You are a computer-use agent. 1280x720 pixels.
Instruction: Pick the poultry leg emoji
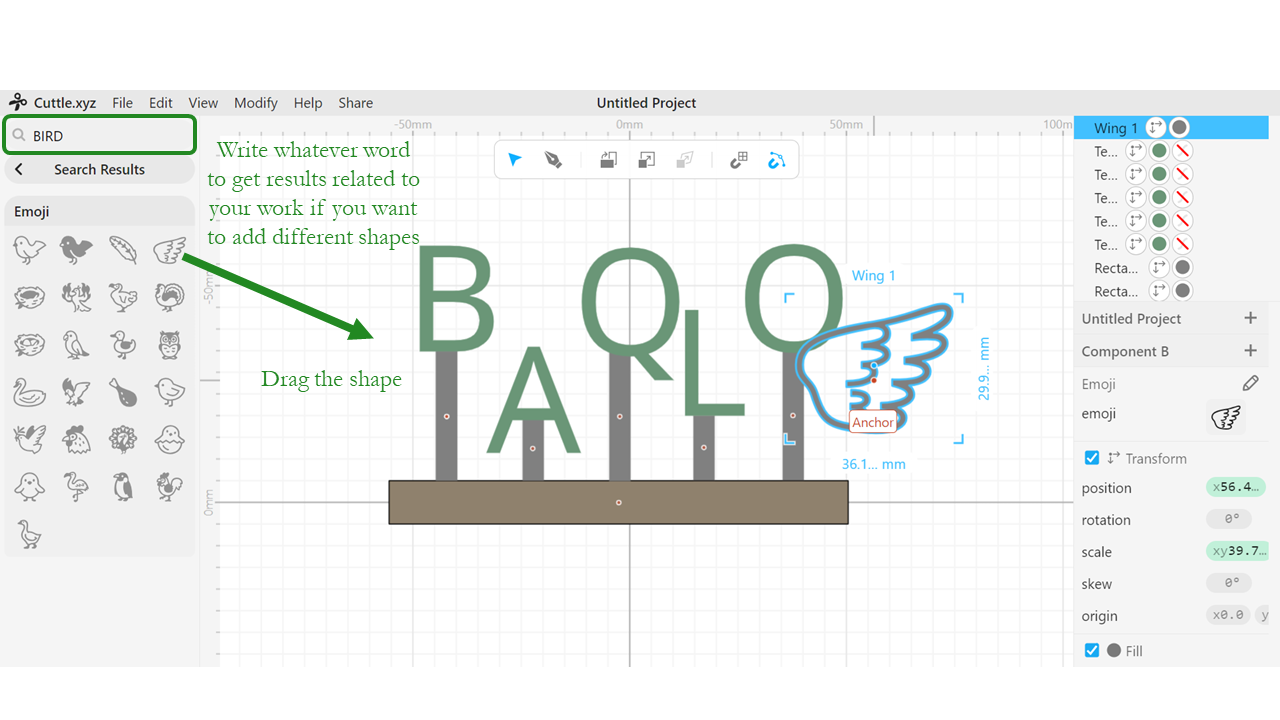coord(123,391)
